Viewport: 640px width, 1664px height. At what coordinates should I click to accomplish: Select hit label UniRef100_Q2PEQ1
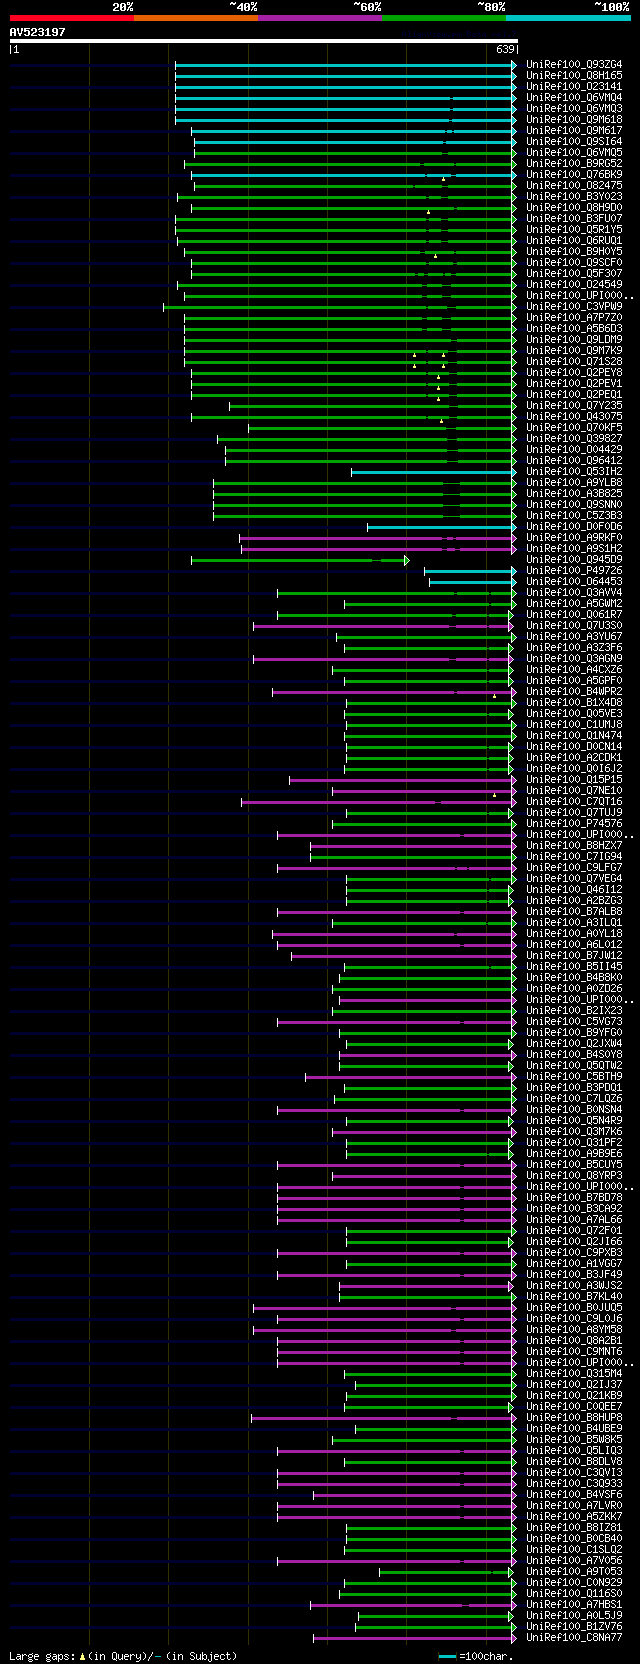pyautogui.click(x=574, y=395)
